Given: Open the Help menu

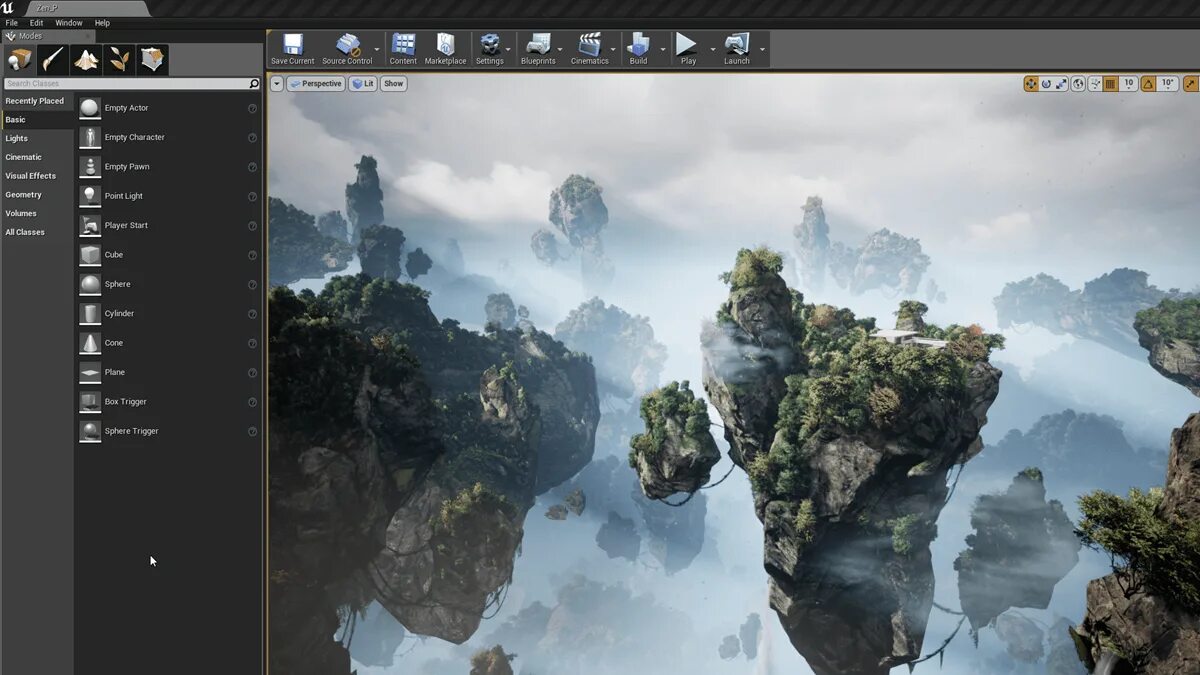Looking at the screenshot, I should point(102,22).
